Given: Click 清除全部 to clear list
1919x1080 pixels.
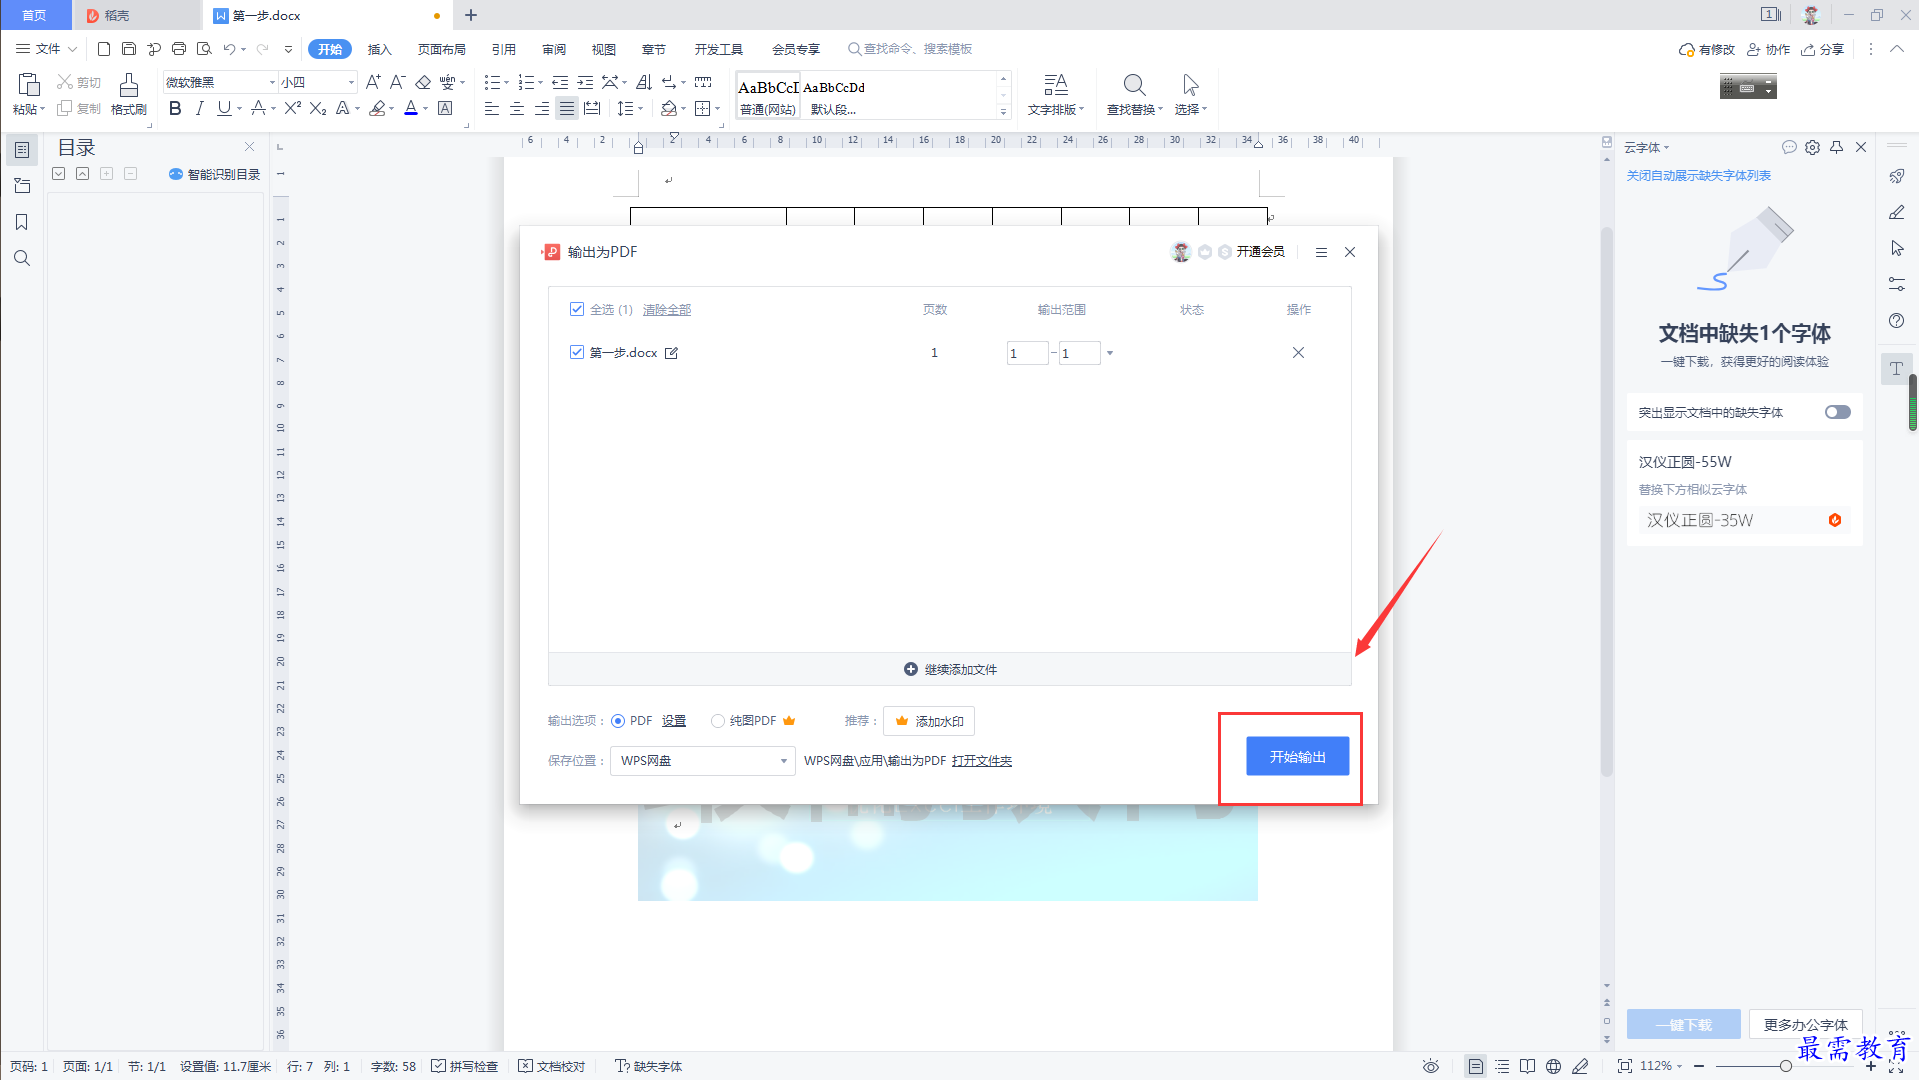Looking at the screenshot, I should point(667,310).
